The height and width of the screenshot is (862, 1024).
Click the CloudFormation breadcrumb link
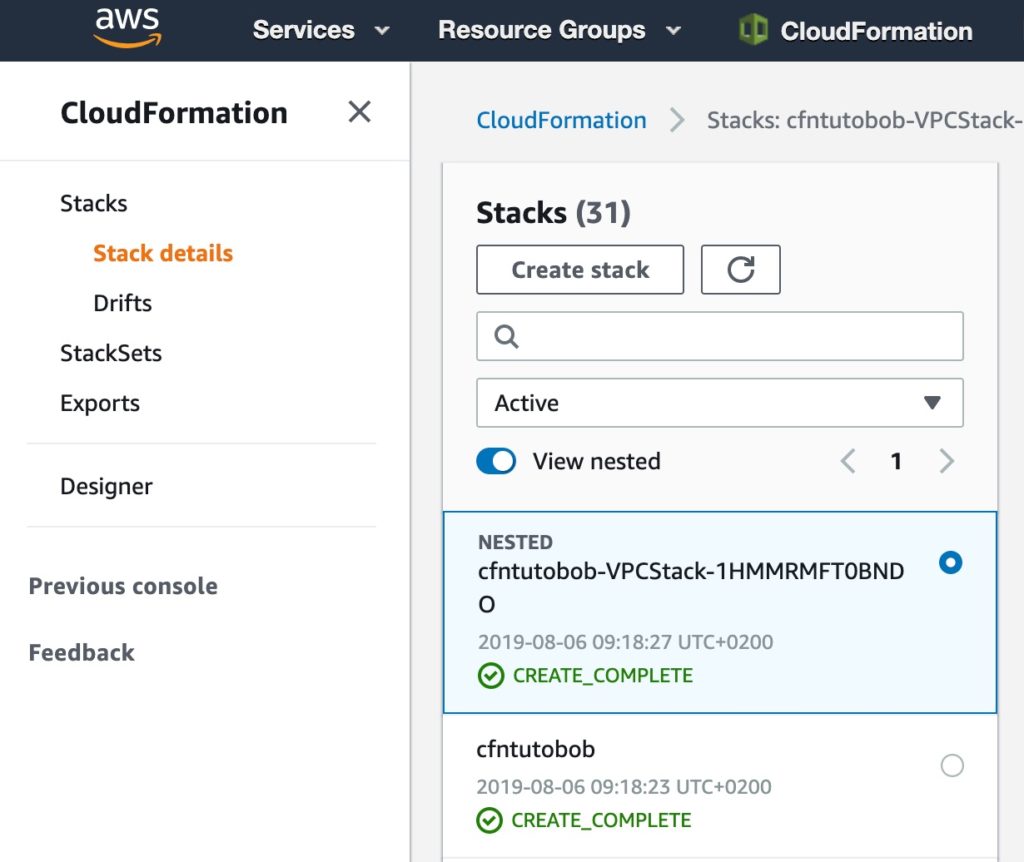coord(561,120)
